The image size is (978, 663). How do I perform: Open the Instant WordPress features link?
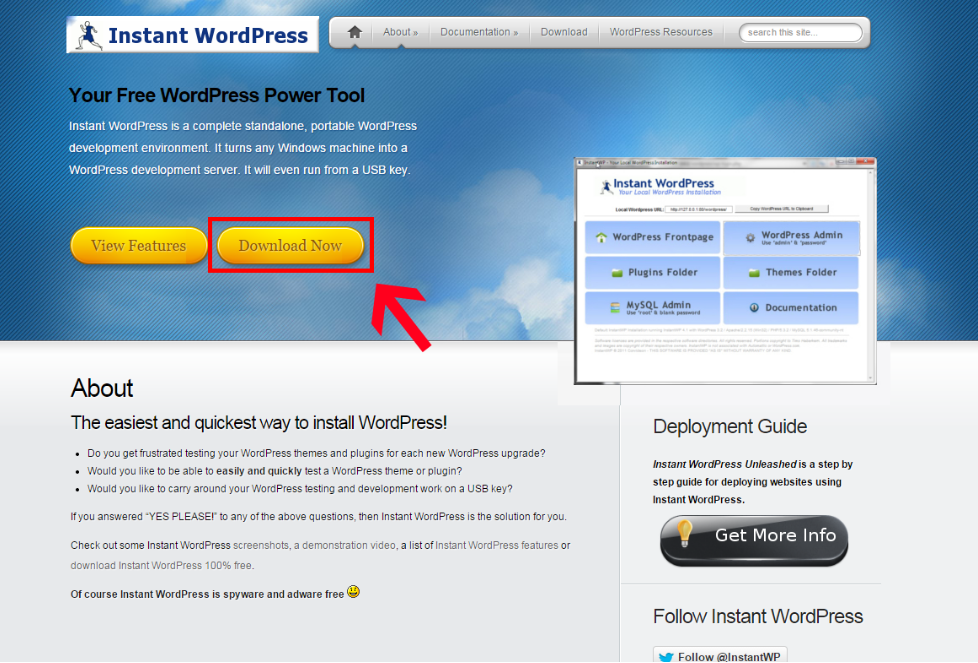tap(496, 545)
